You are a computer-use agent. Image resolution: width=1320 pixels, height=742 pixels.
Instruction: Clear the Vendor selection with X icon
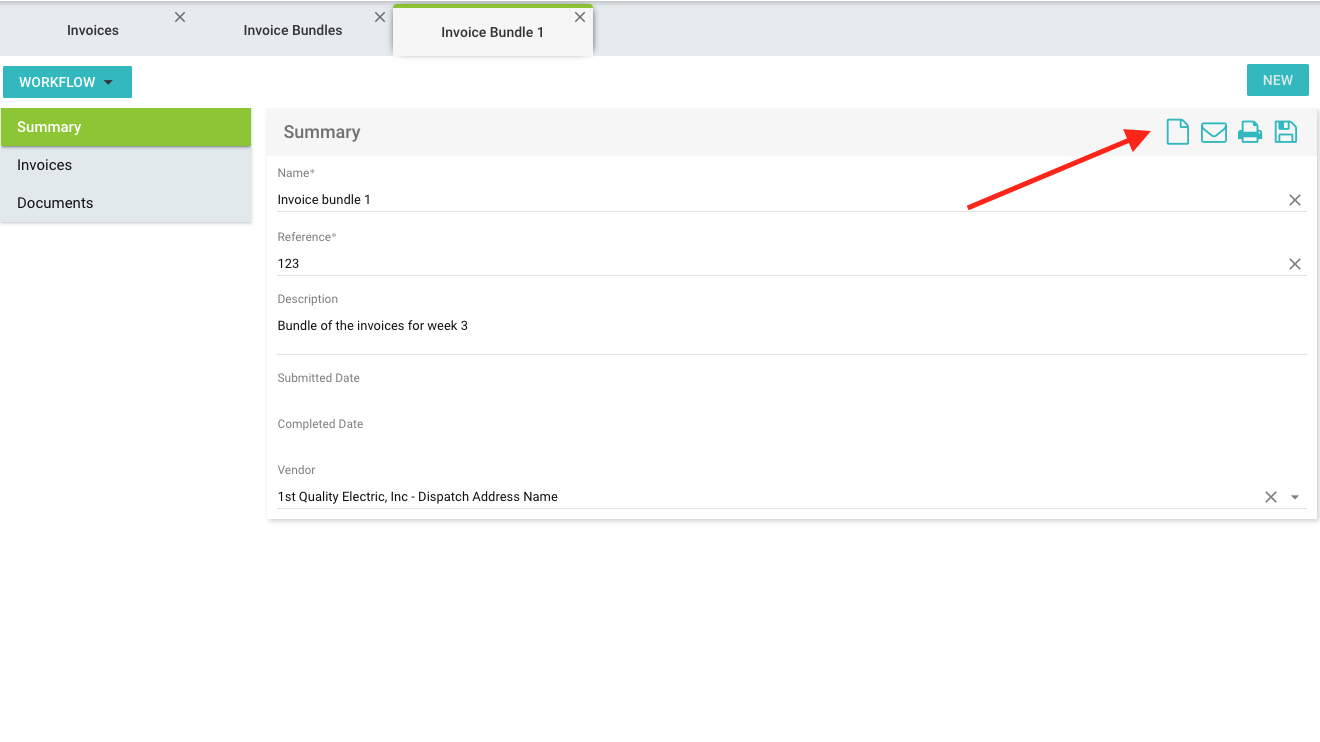coord(1270,497)
